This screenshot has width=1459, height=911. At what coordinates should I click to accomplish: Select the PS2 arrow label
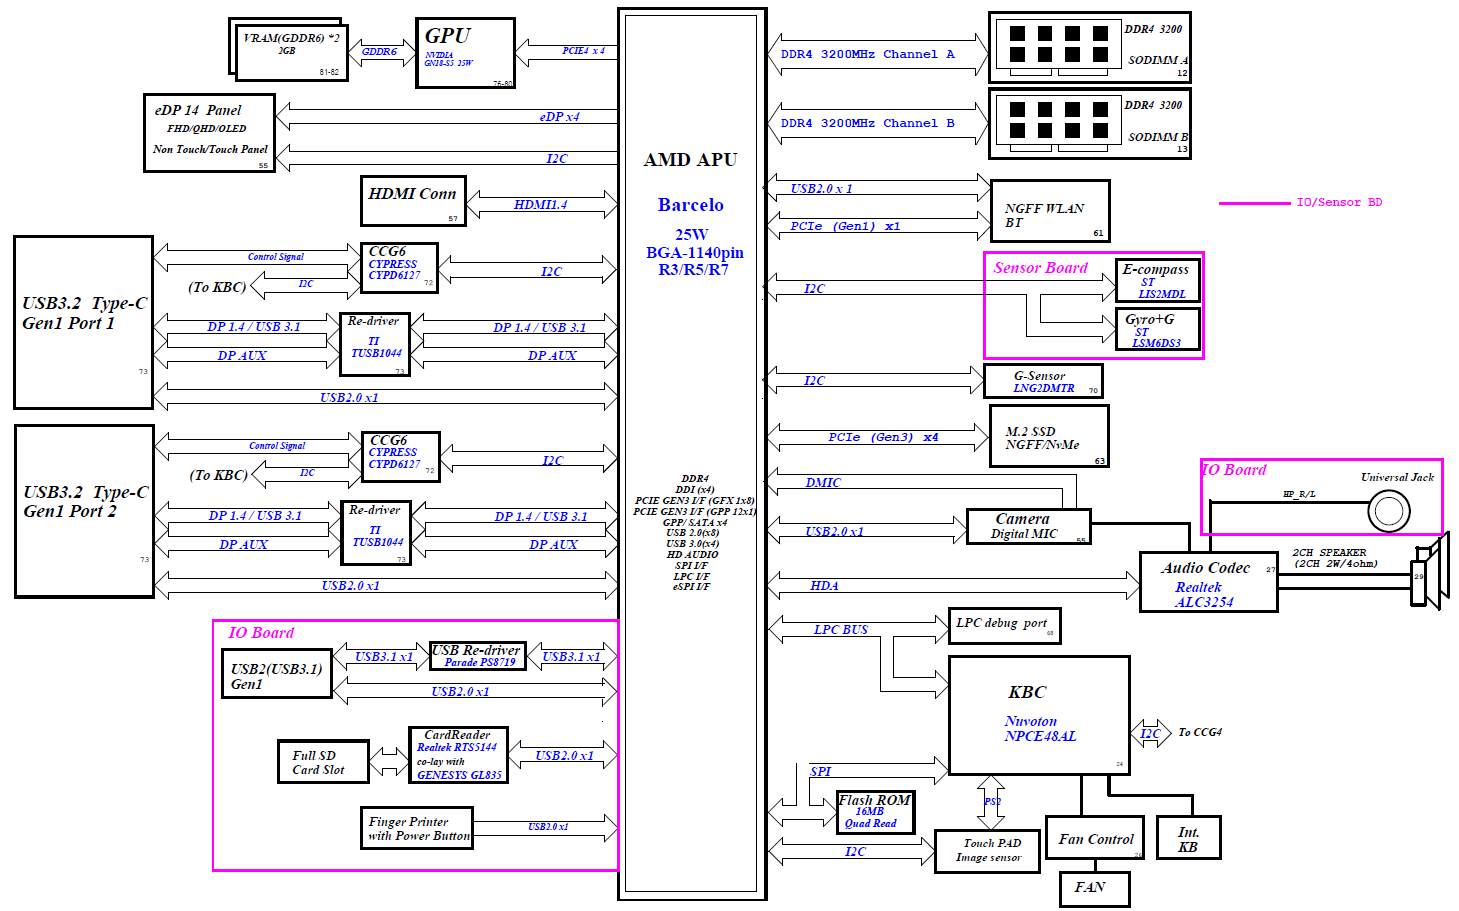coord(992,802)
